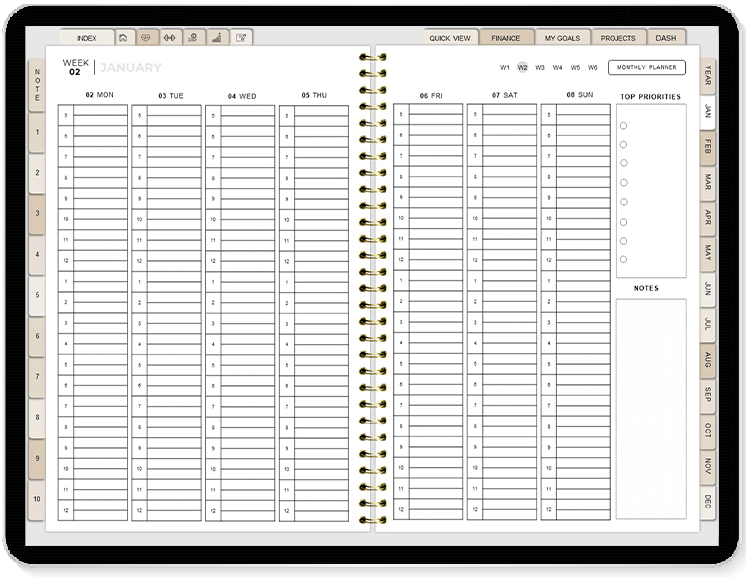Navigate to the FEB month tab
The height and width of the screenshot is (578, 746).
click(708, 147)
